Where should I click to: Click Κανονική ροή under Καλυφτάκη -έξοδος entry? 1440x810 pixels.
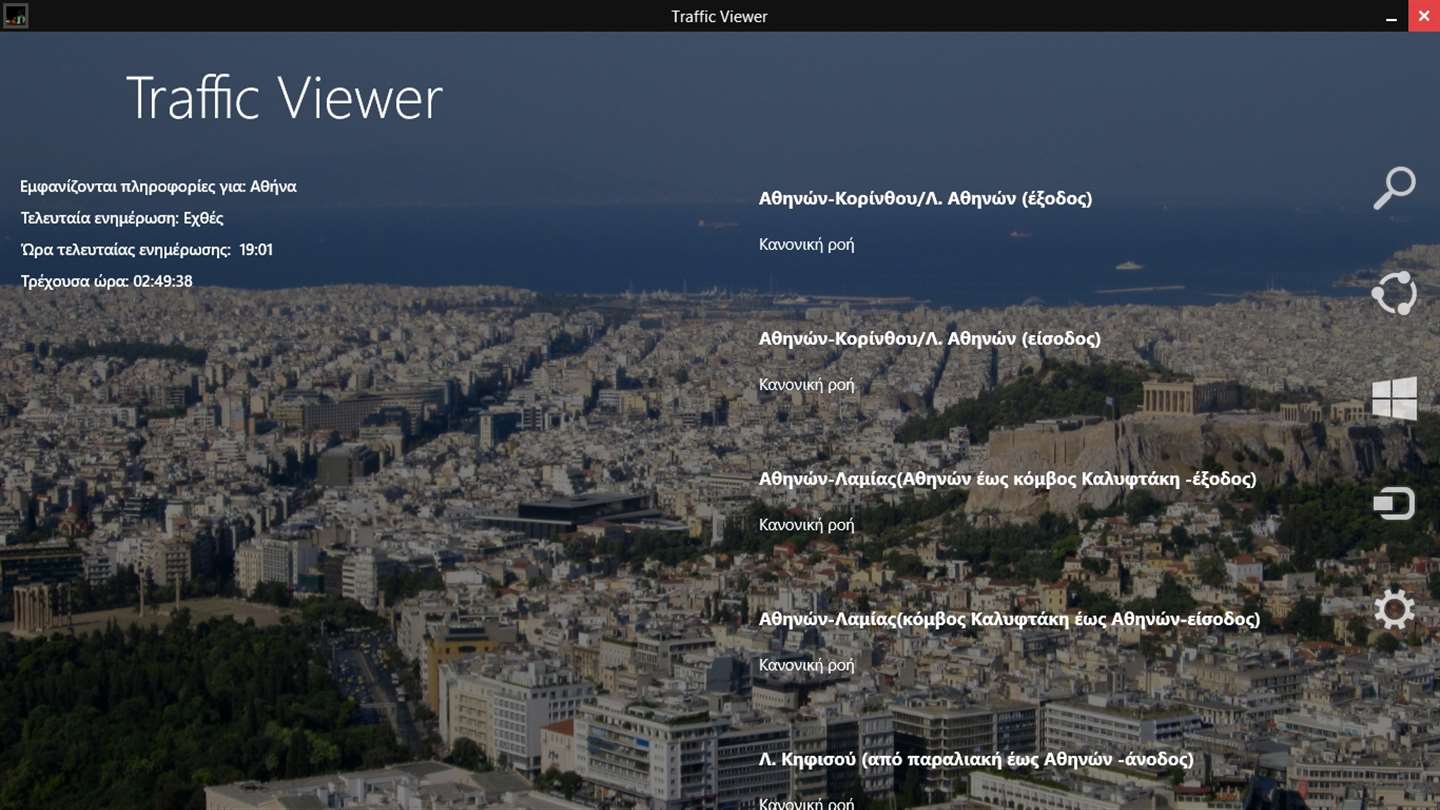pyautogui.click(x=806, y=524)
